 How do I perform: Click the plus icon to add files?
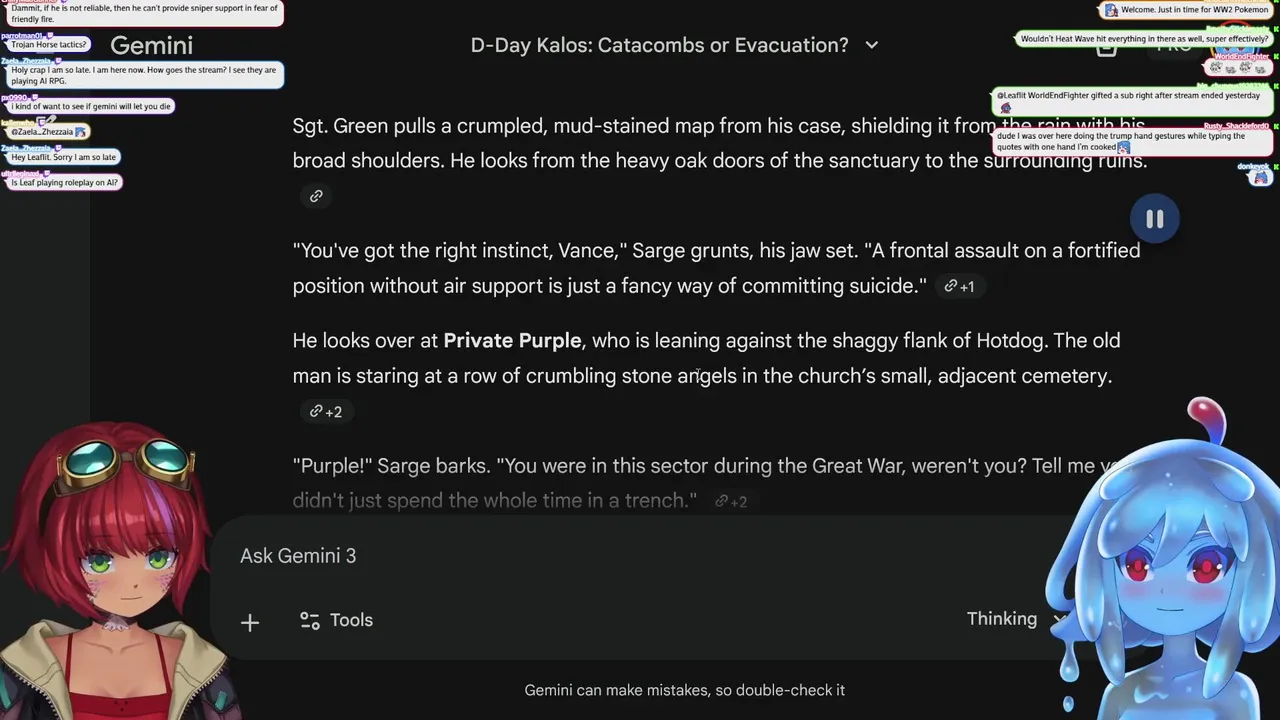[250, 622]
